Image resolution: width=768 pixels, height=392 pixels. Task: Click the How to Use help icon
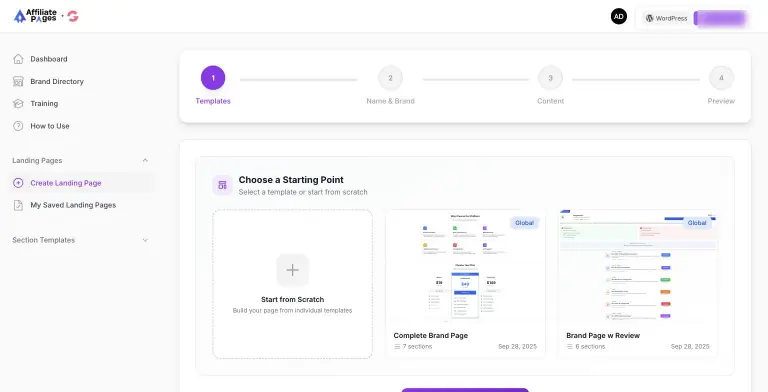(18, 126)
